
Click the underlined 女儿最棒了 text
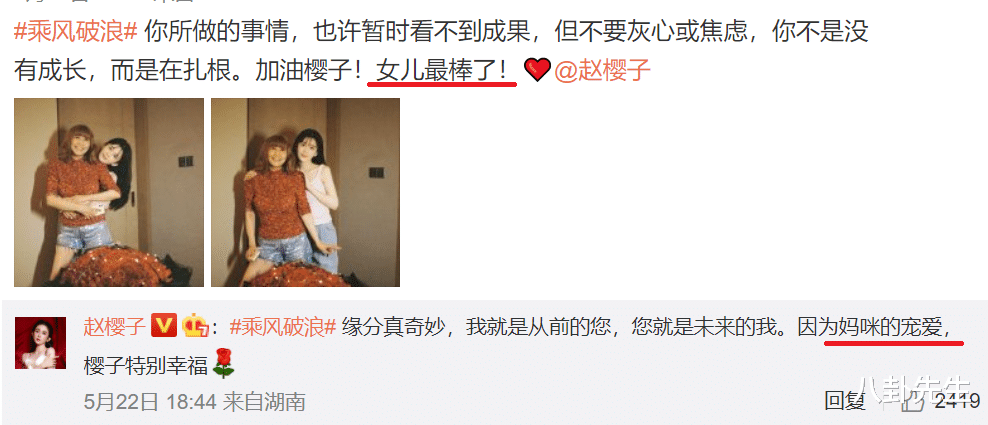(x=442, y=71)
